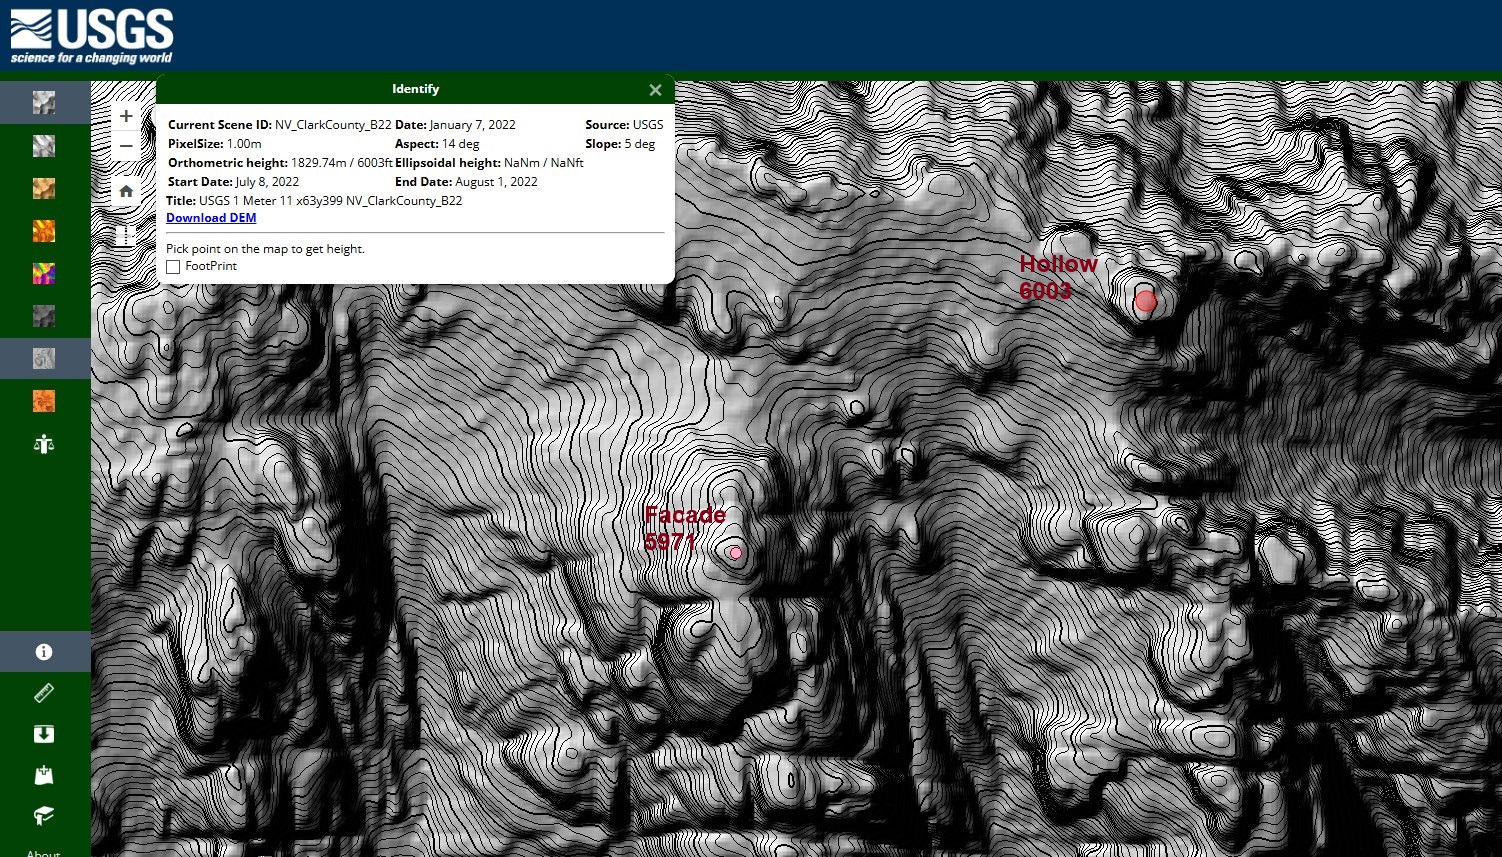
Task: Select the light gray multidirectional hillshade thumbnail
Action: click(44, 146)
